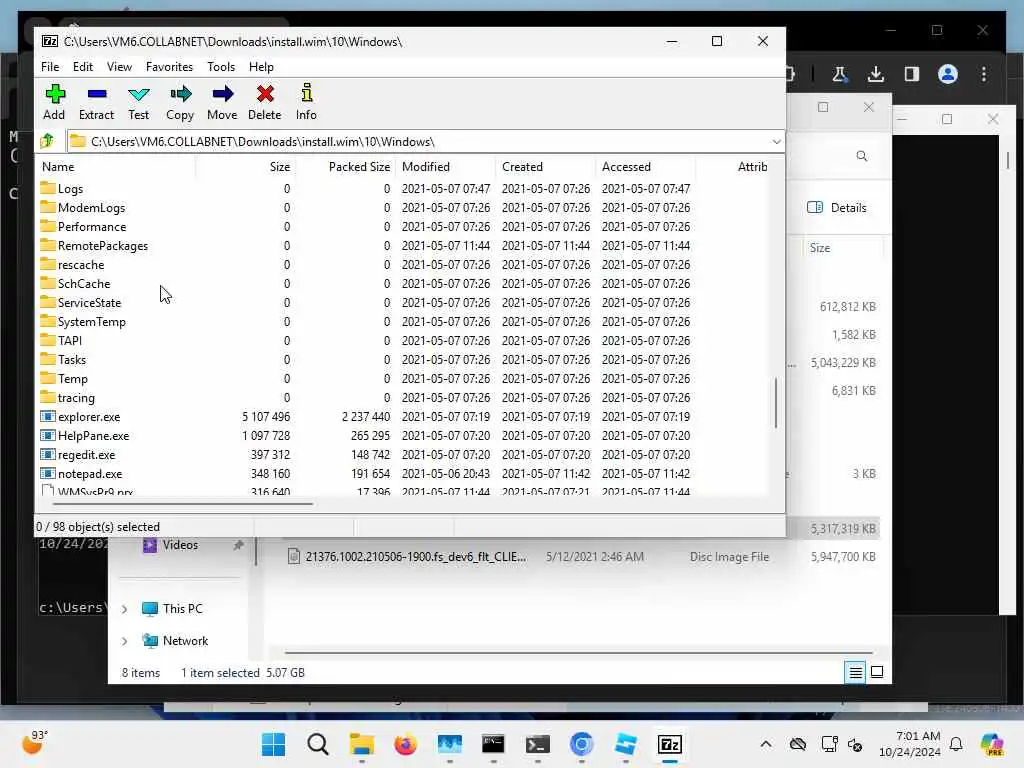Switch to details list view in Explorer
1024x768 pixels.
(x=856, y=672)
